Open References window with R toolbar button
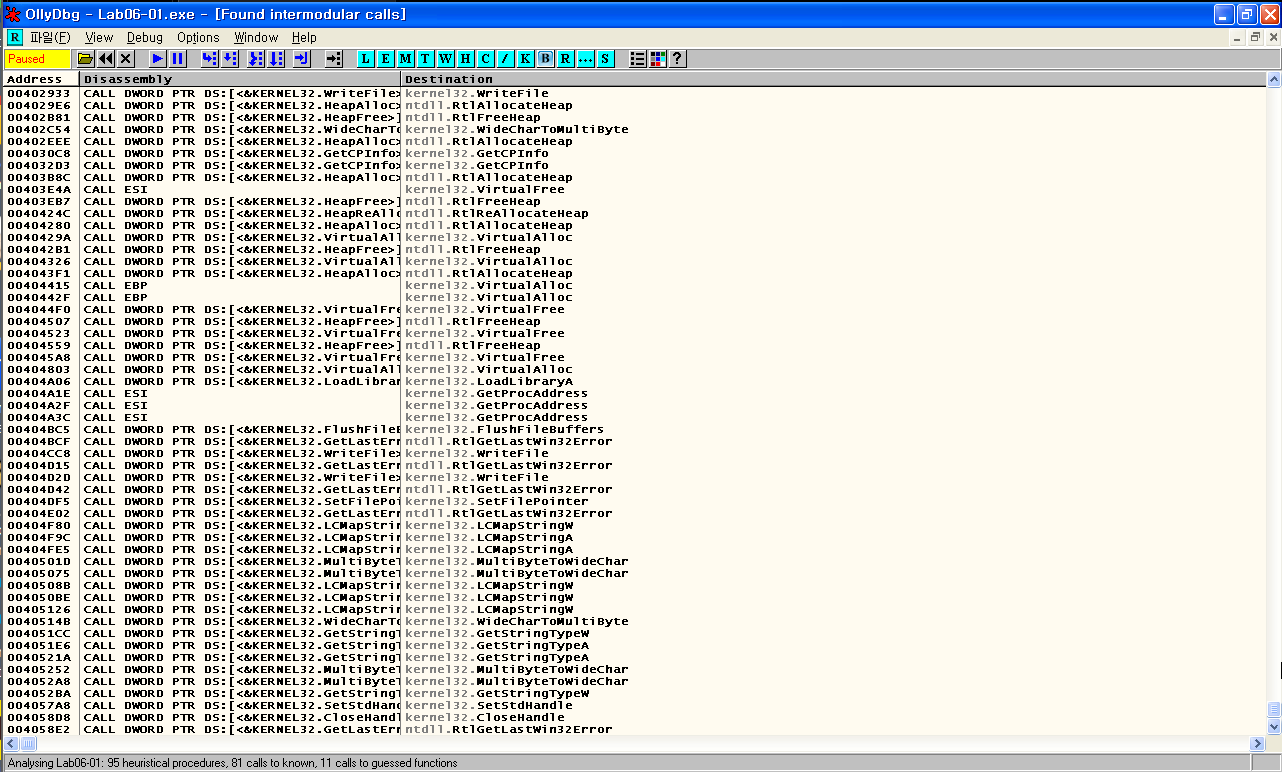The width and height of the screenshot is (1282, 772). coord(565,59)
